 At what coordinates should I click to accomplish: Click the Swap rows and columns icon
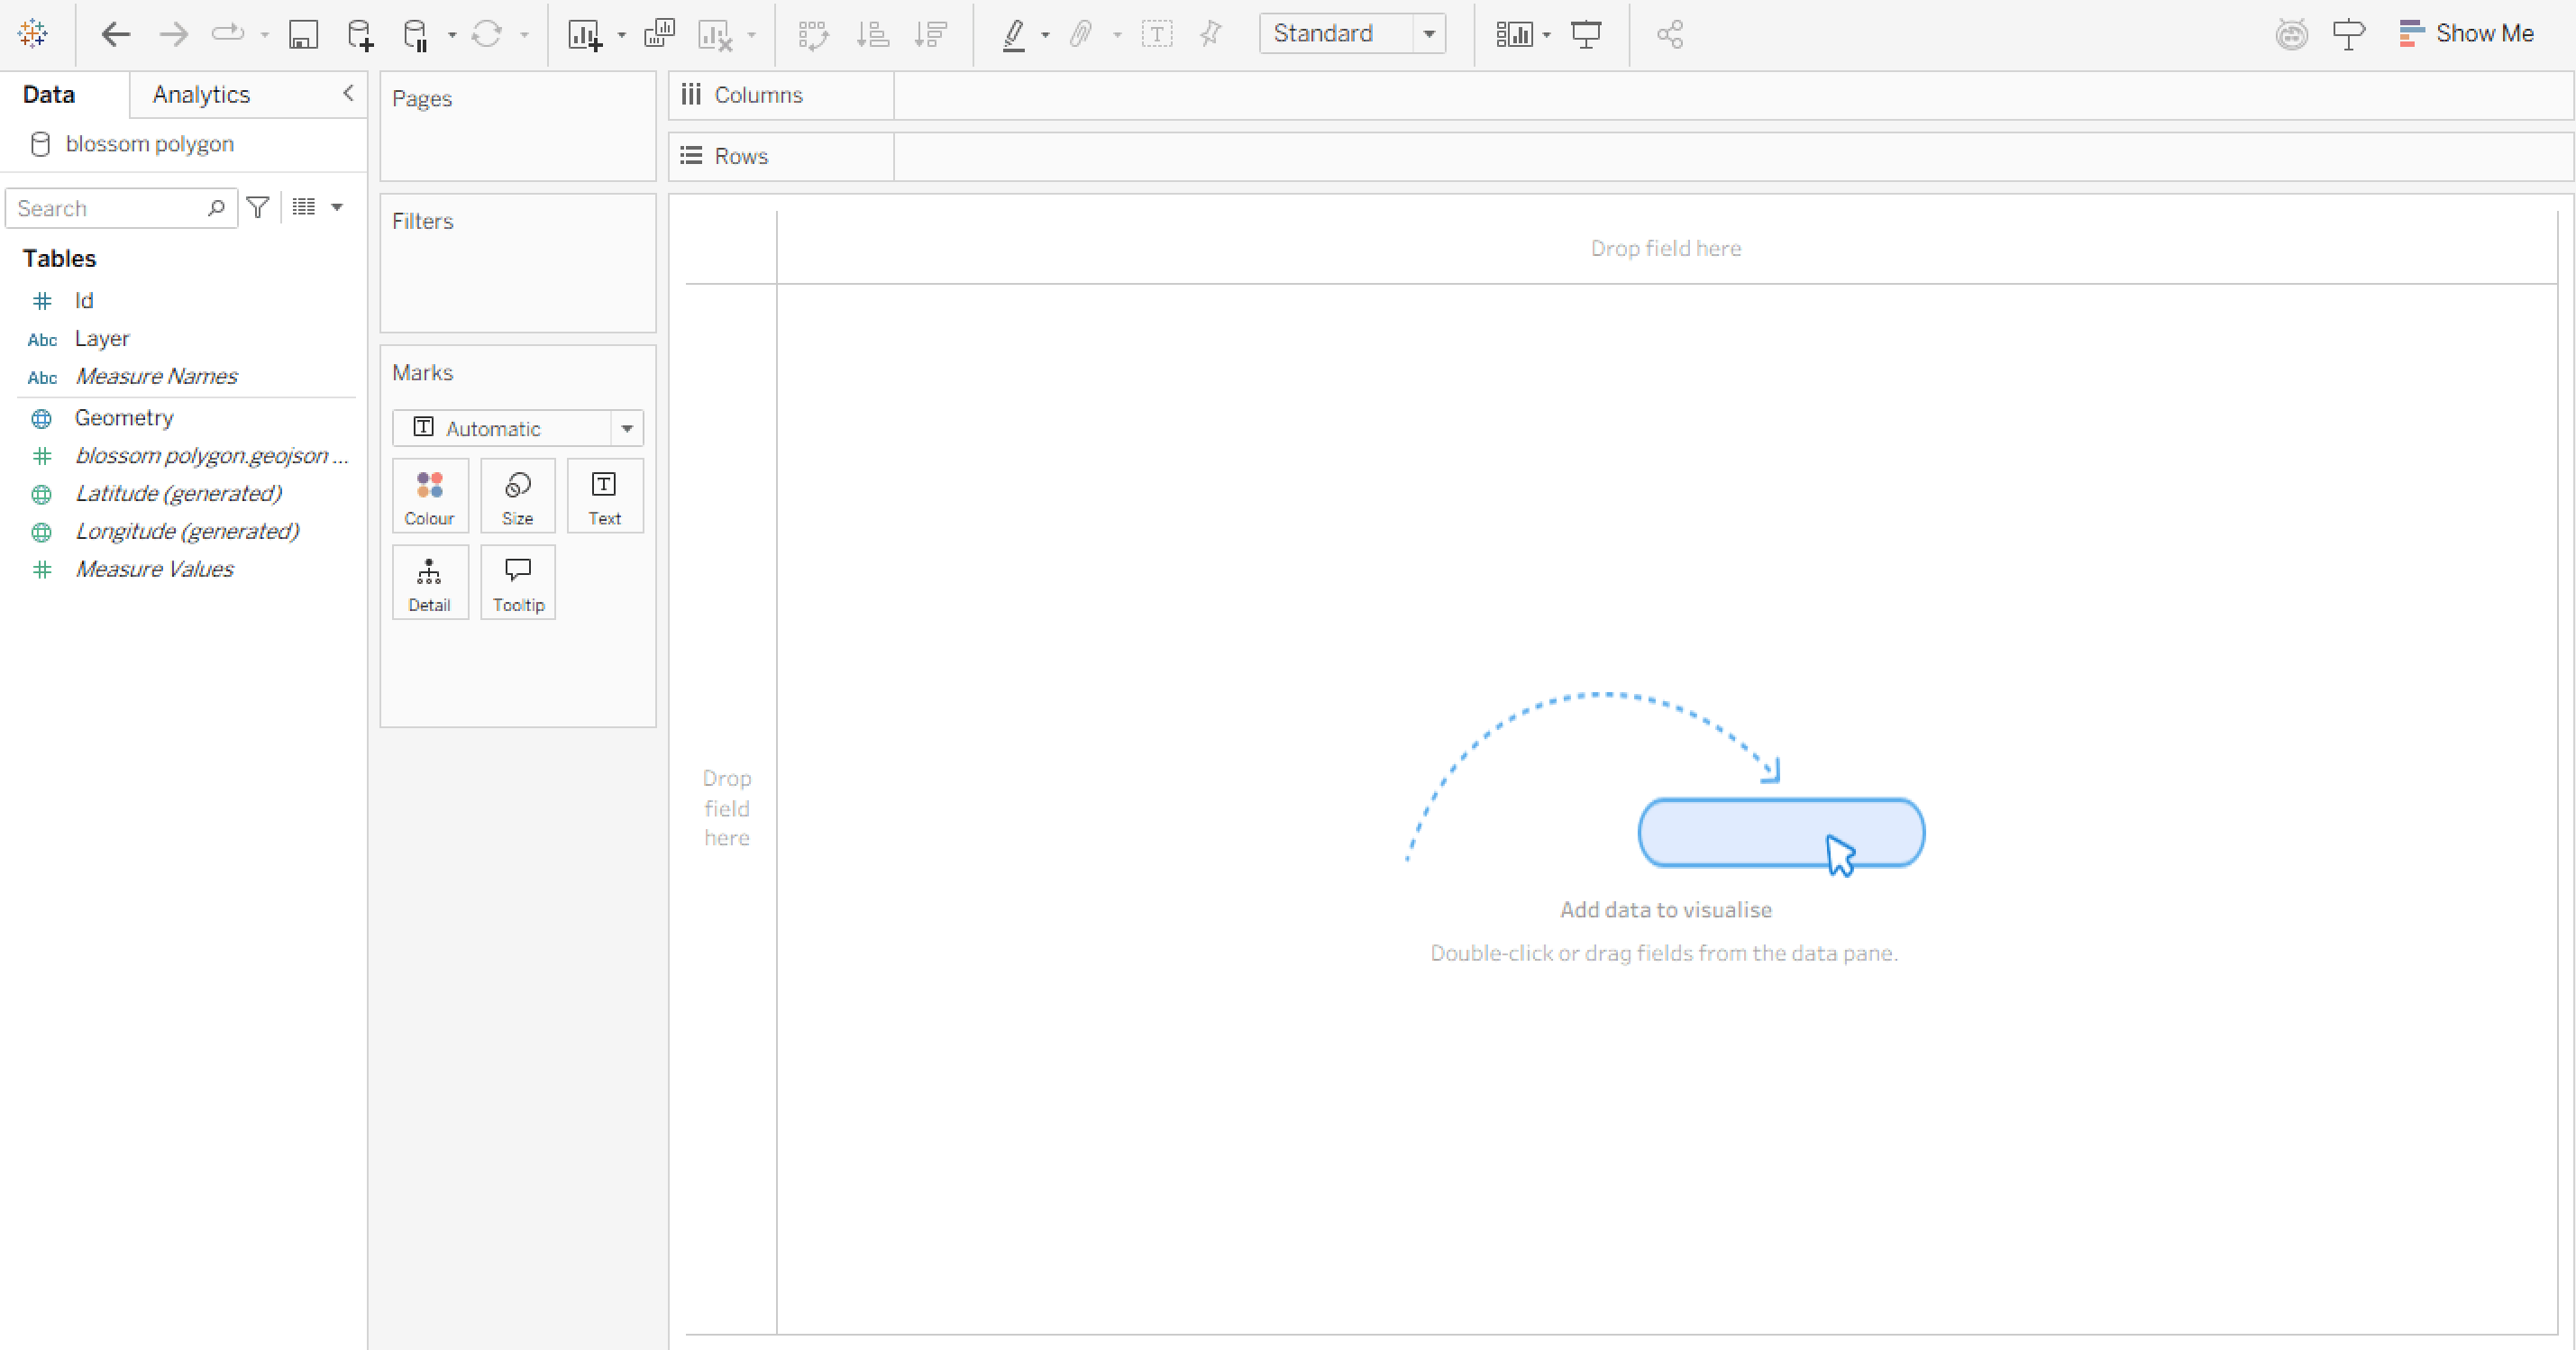point(813,35)
